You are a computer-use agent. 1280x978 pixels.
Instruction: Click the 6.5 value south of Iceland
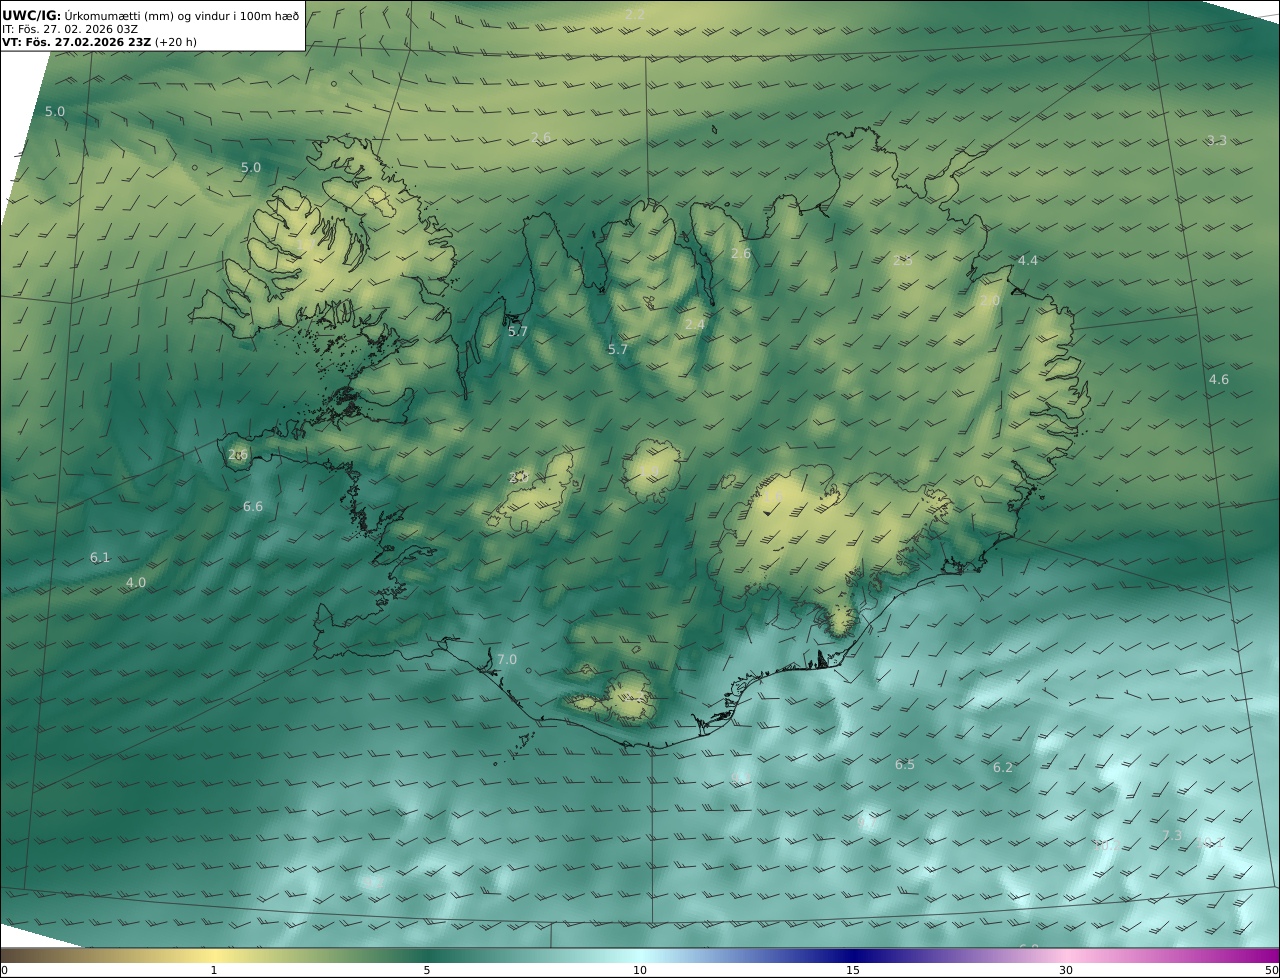[x=905, y=765]
